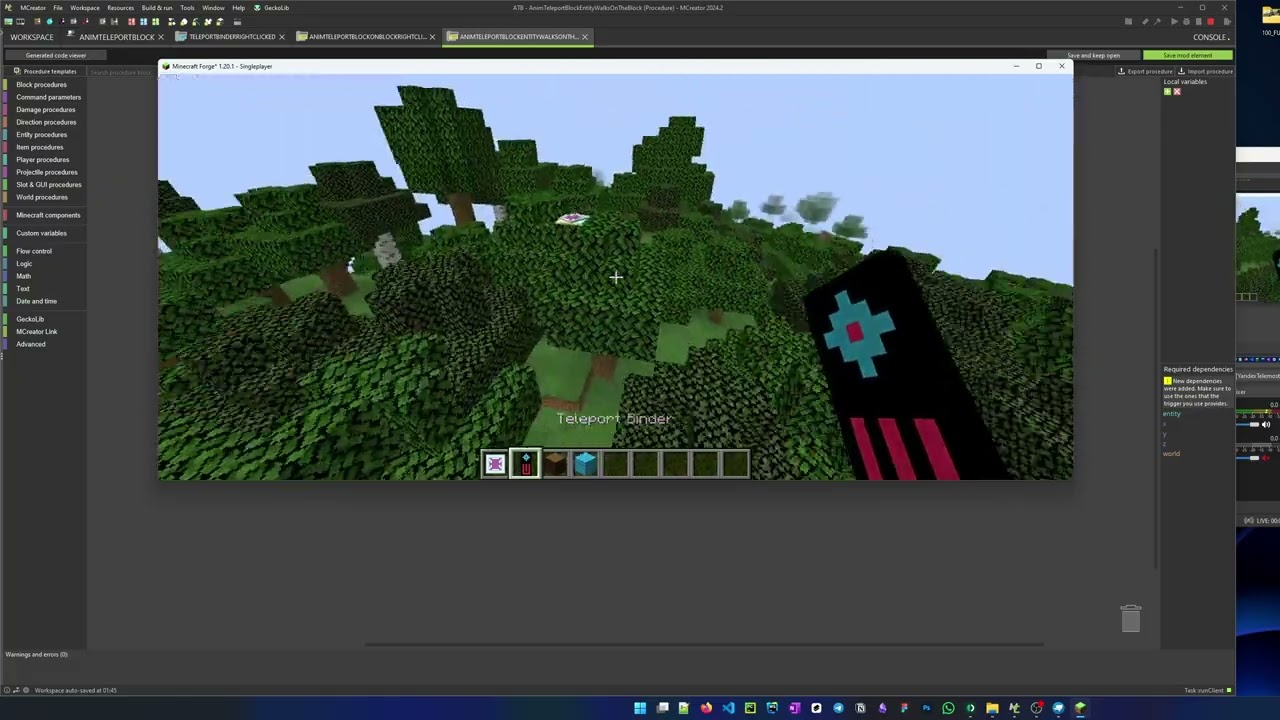Select the Slot & GUI procedures category

pos(48,185)
